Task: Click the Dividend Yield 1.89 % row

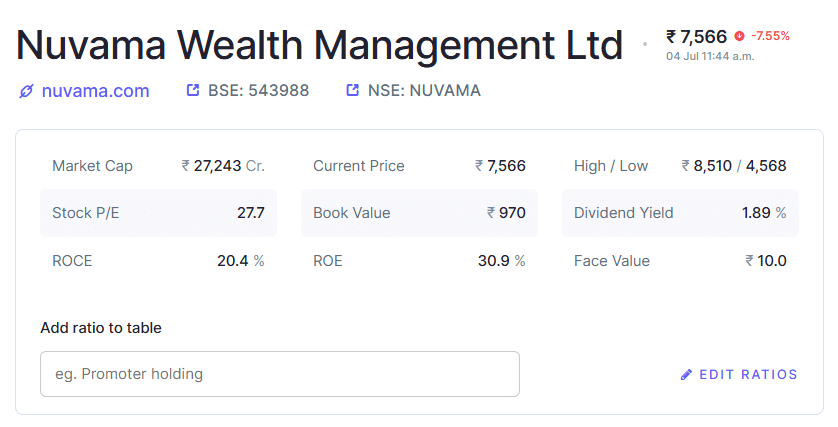Action: (x=680, y=213)
